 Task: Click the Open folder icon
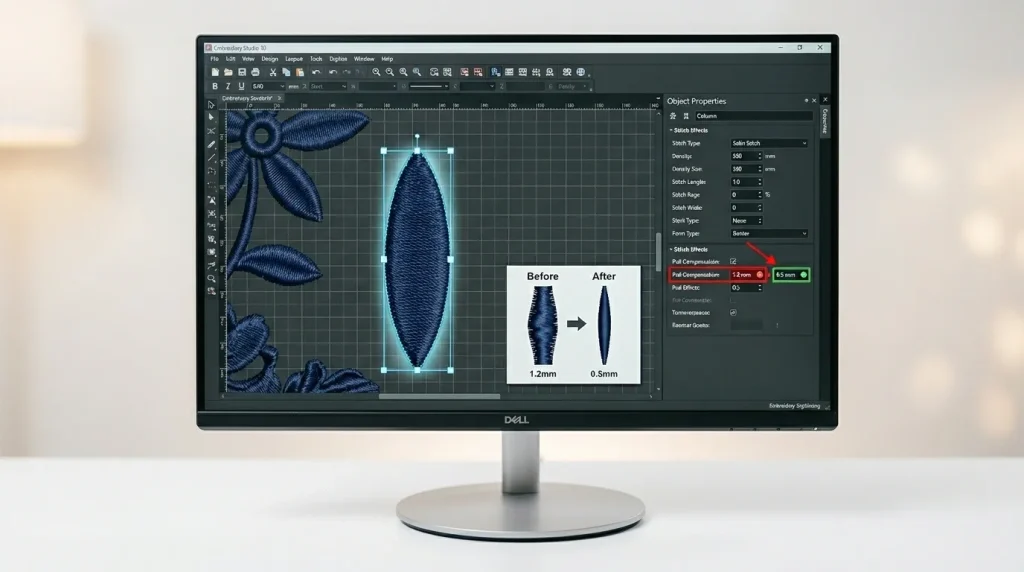click(228, 72)
